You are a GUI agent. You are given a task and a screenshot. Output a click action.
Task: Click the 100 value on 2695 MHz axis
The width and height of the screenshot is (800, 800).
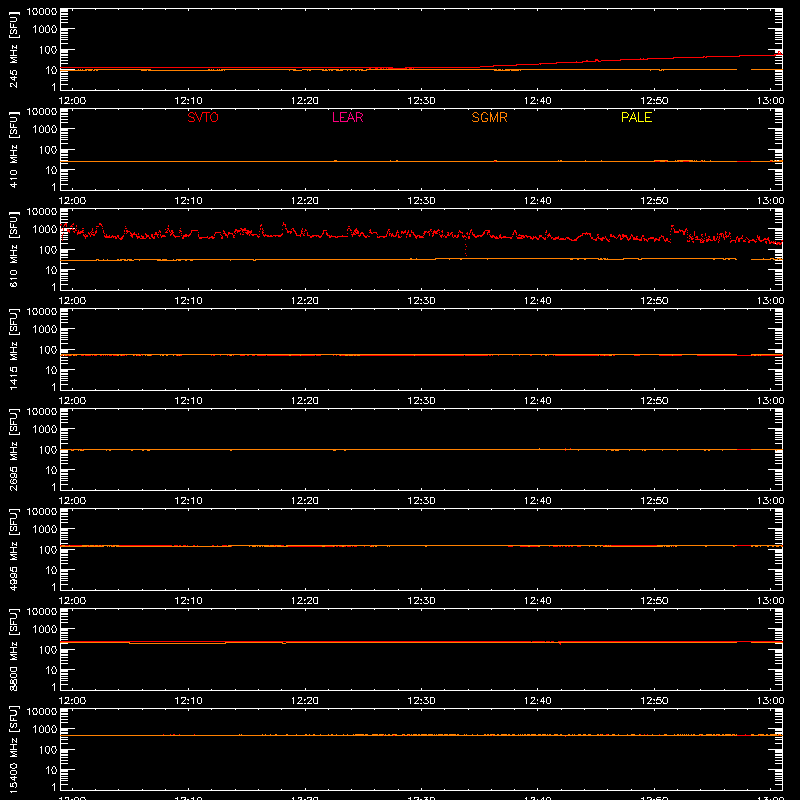pos(48,450)
